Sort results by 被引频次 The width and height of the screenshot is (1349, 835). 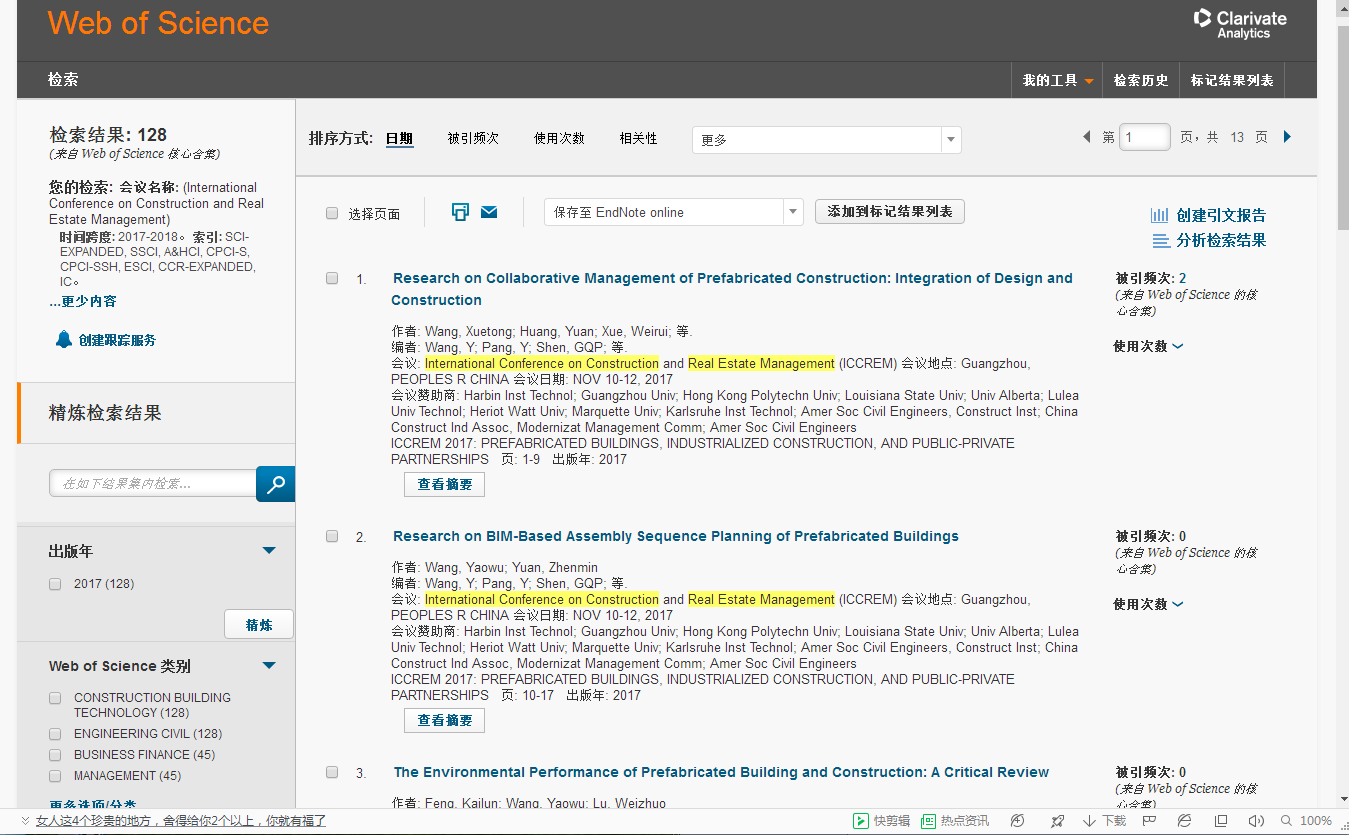point(473,139)
